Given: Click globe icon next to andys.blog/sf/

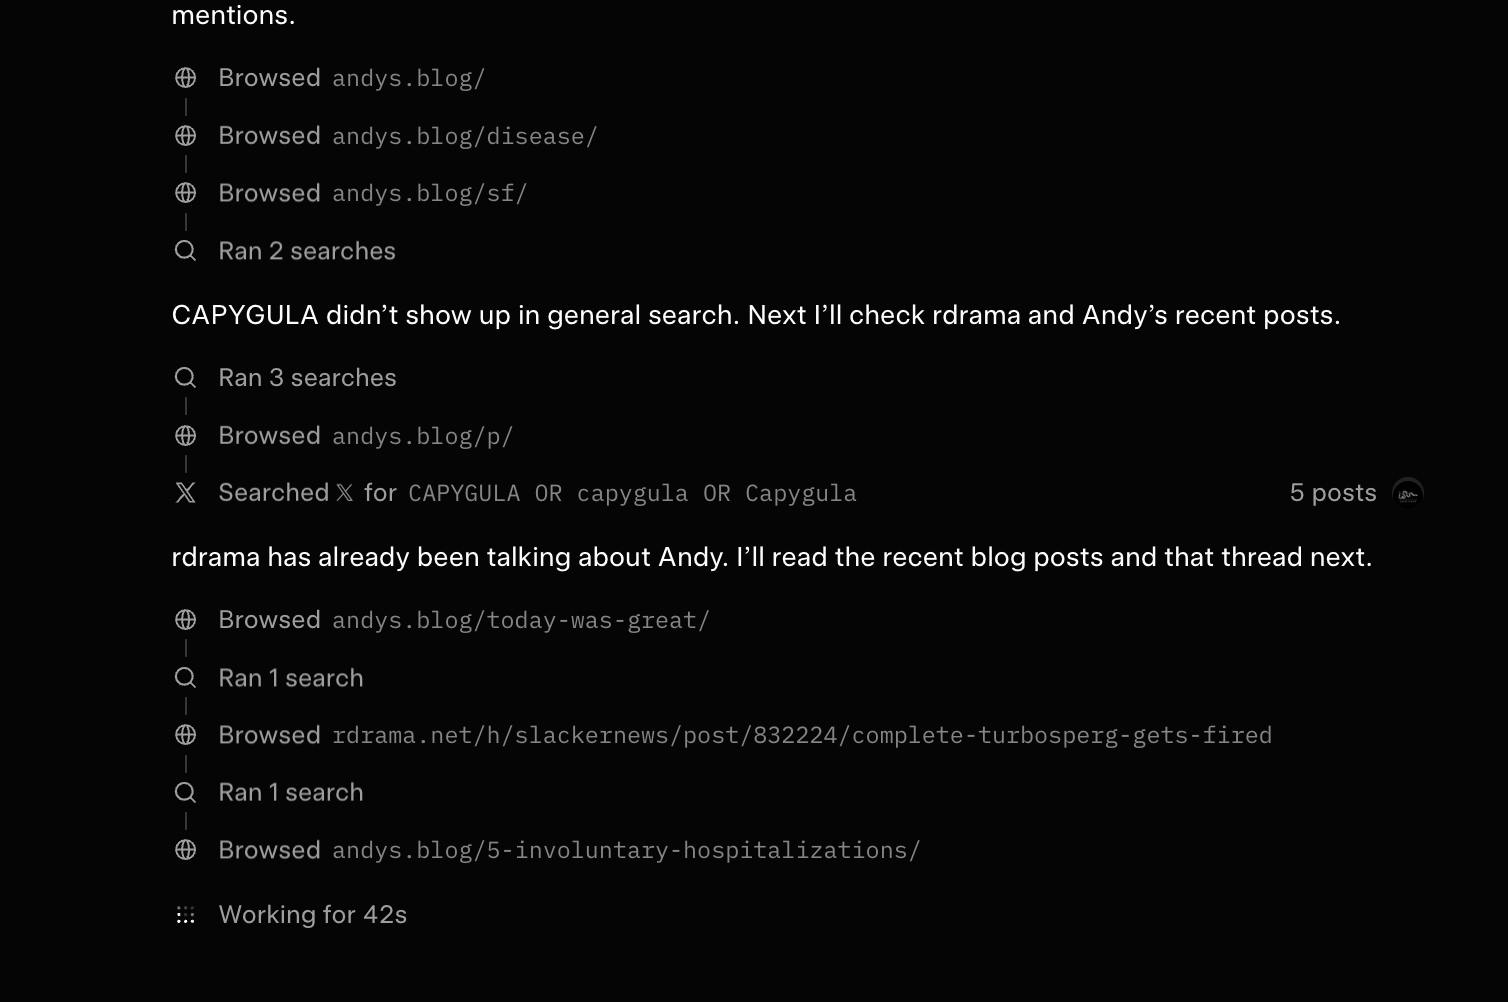Looking at the screenshot, I should point(185,193).
